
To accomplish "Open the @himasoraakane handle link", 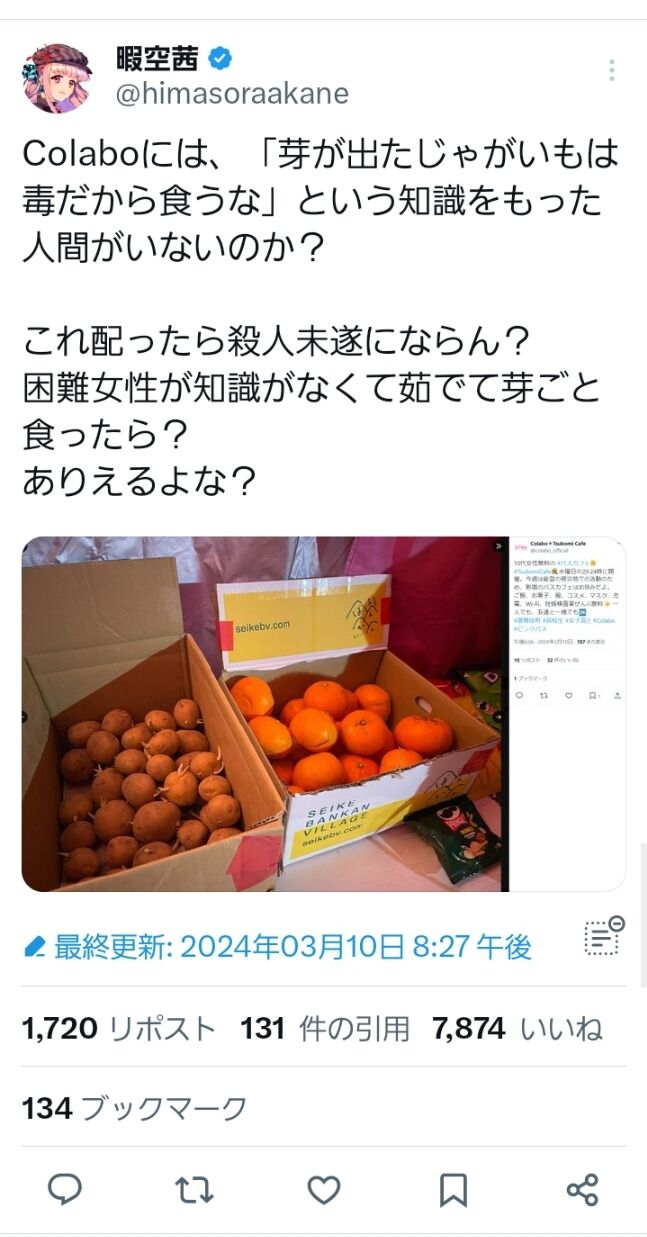I will coord(232,94).
